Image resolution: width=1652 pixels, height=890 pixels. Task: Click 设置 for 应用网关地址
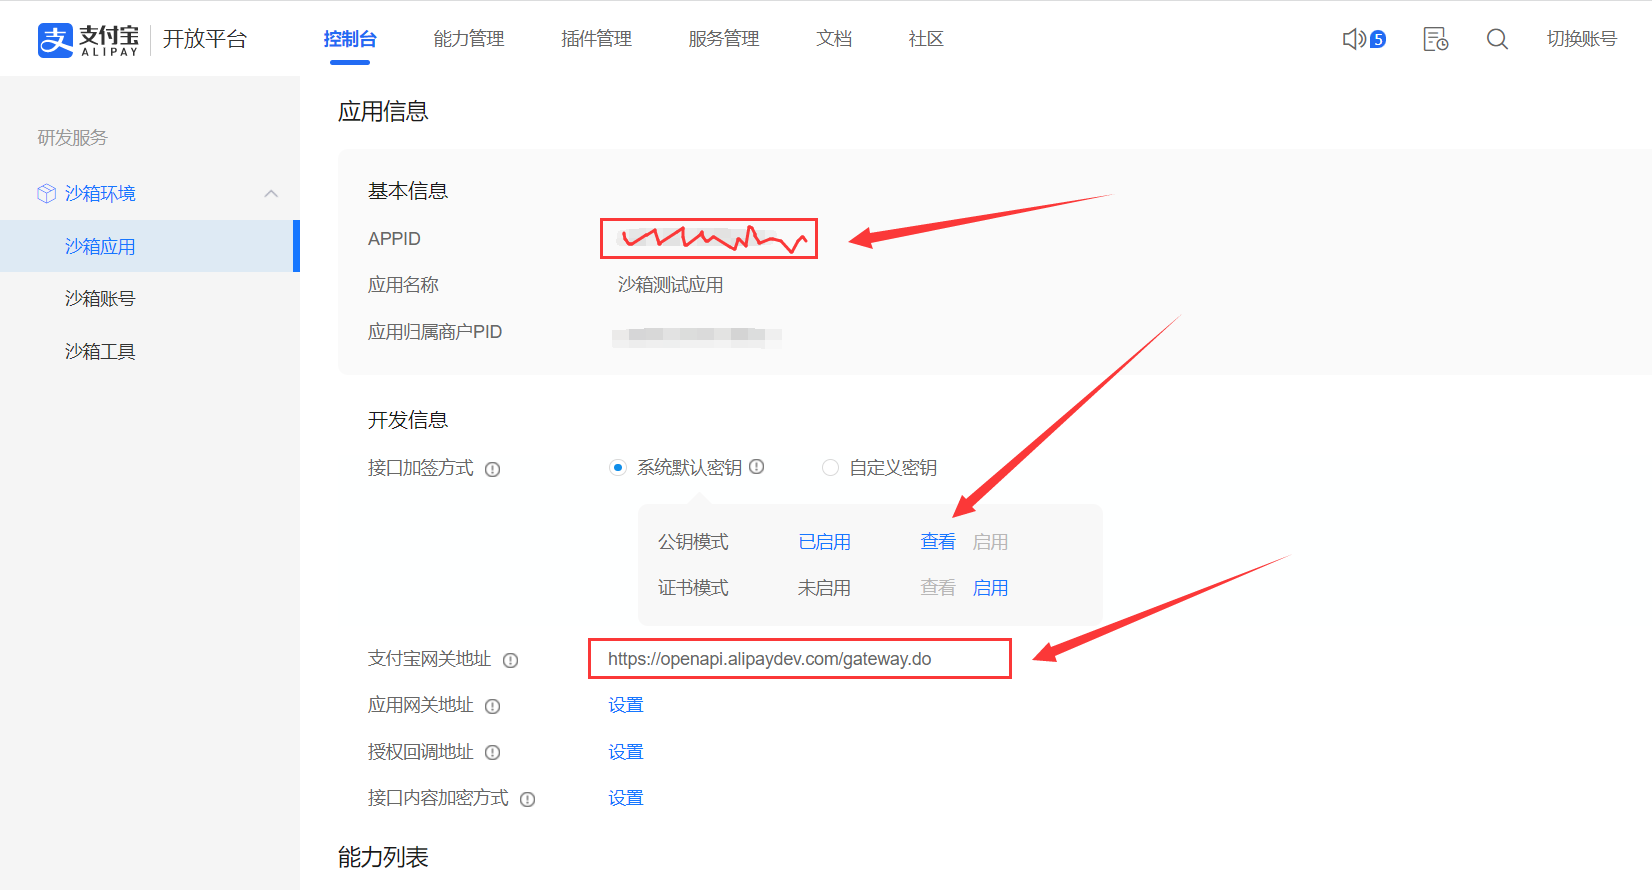pos(626,705)
